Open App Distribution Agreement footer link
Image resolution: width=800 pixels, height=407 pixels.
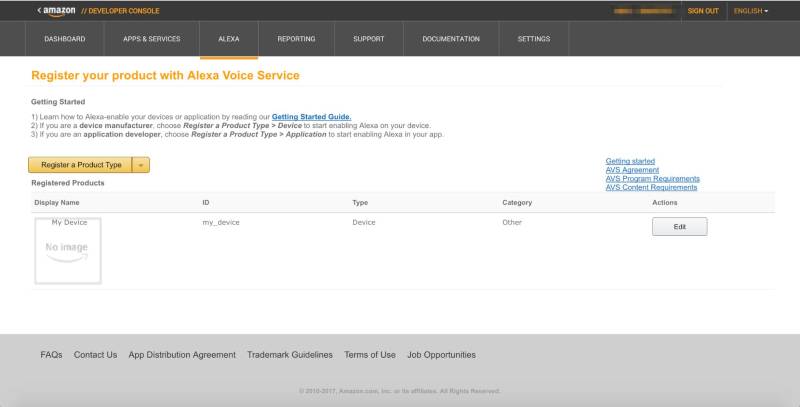click(182, 354)
